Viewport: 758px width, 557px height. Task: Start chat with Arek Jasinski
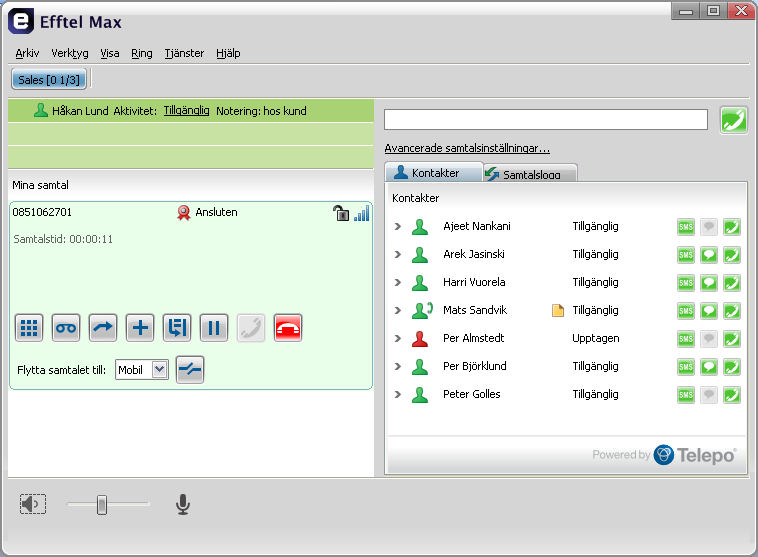point(709,255)
